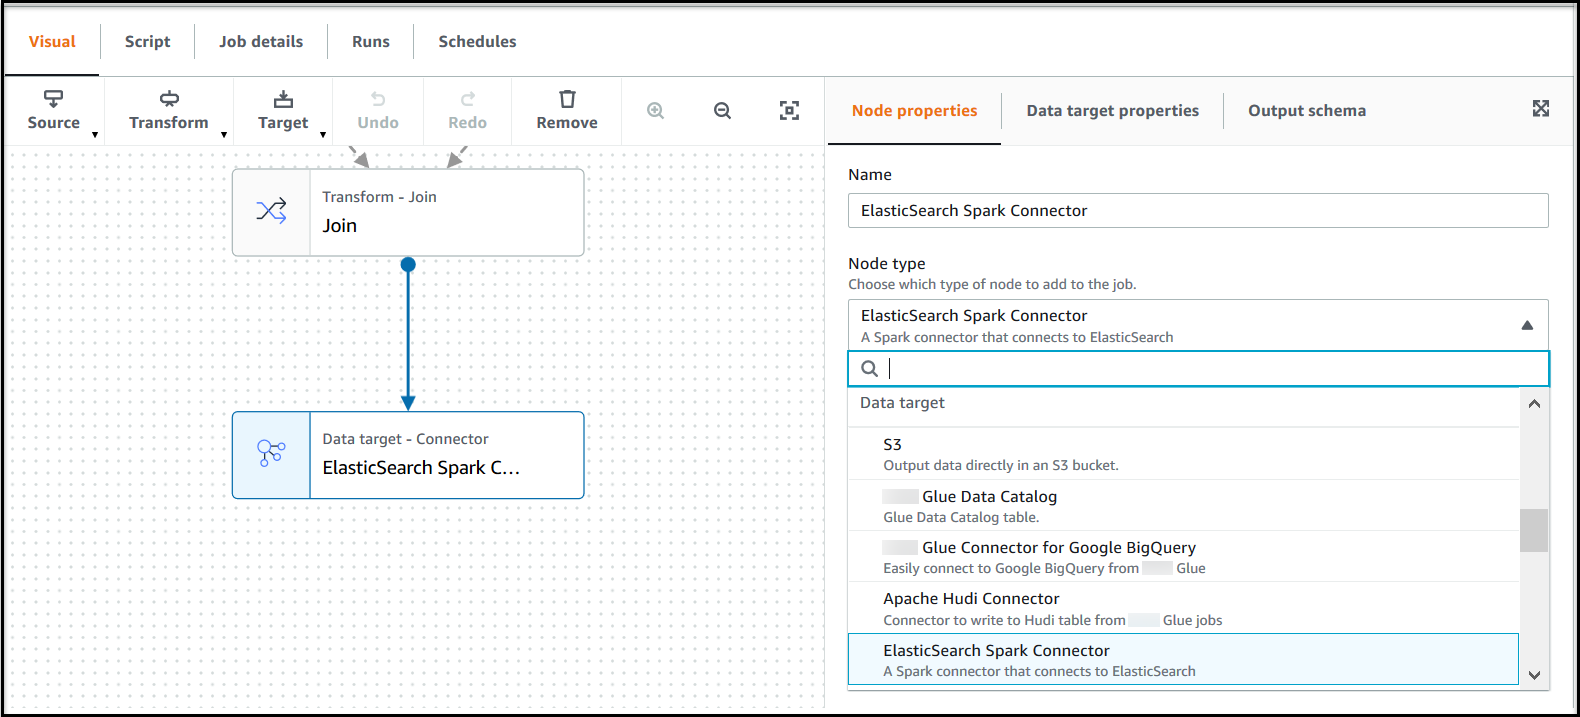Click the zoom in magnifier icon
The image size is (1580, 717).
pyautogui.click(x=655, y=111)
